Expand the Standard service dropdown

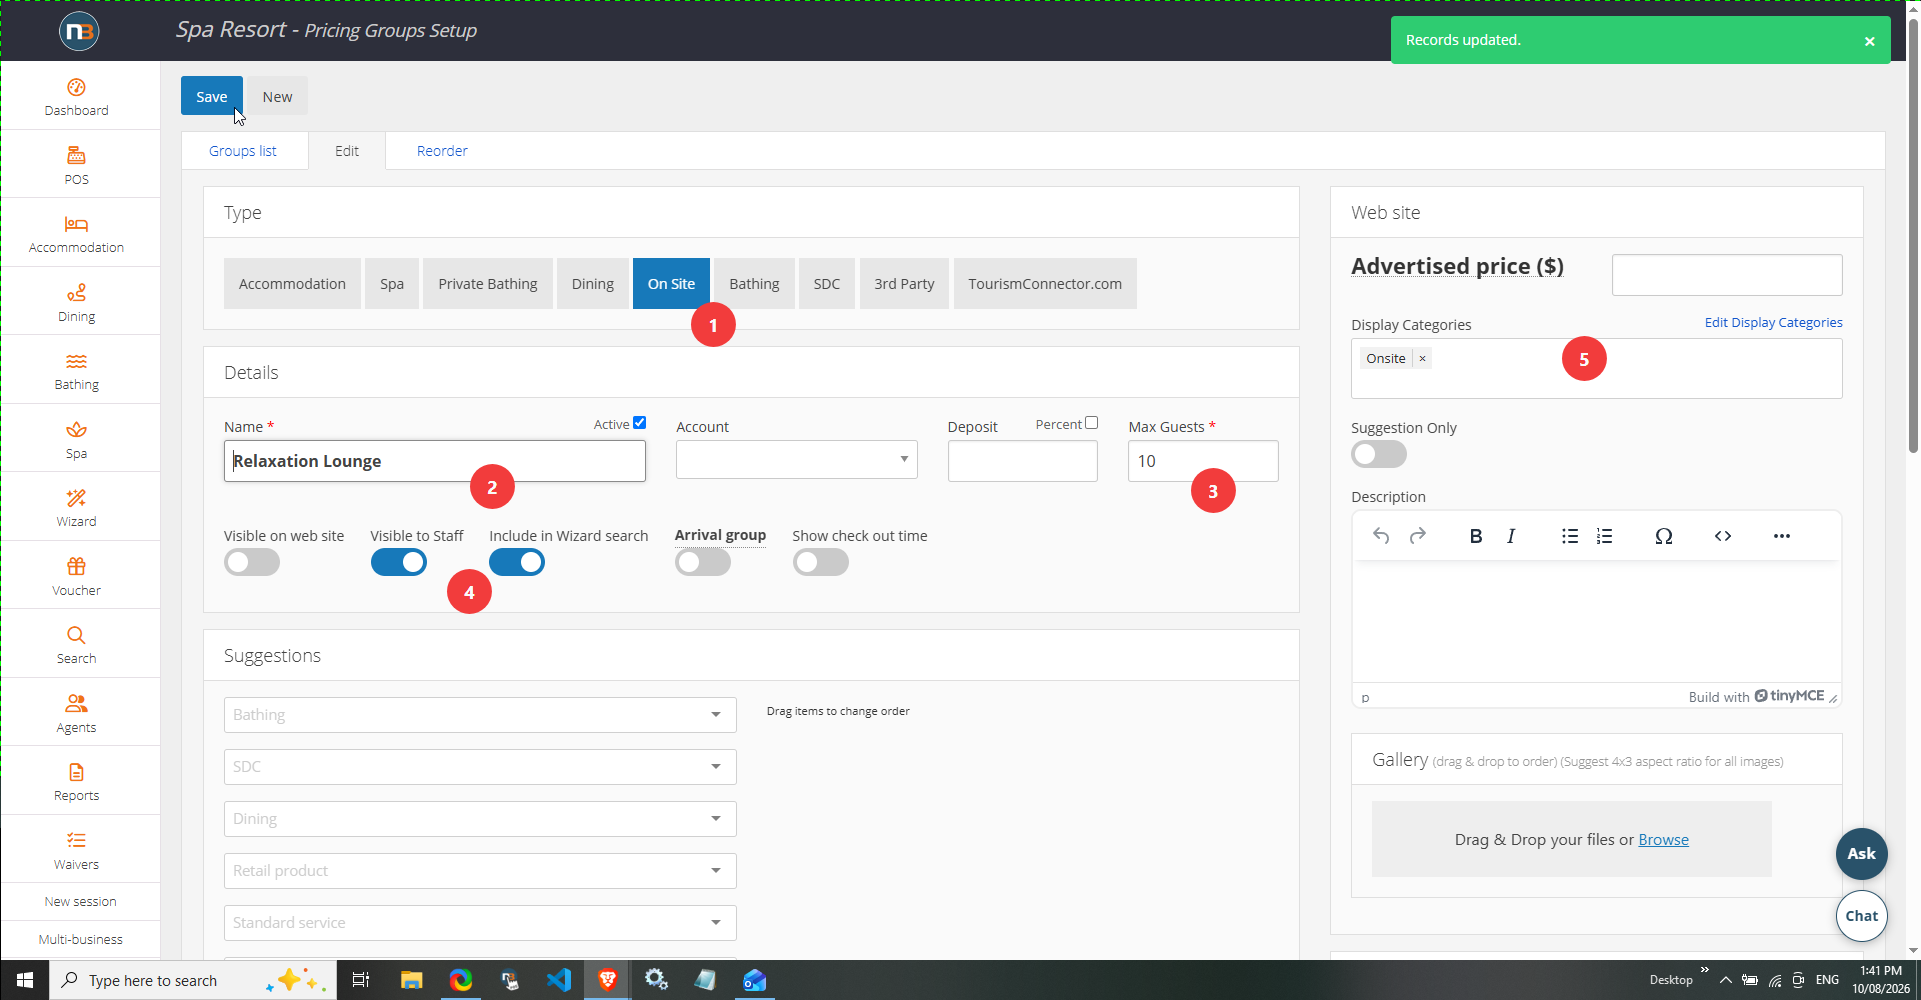point(480,923)
